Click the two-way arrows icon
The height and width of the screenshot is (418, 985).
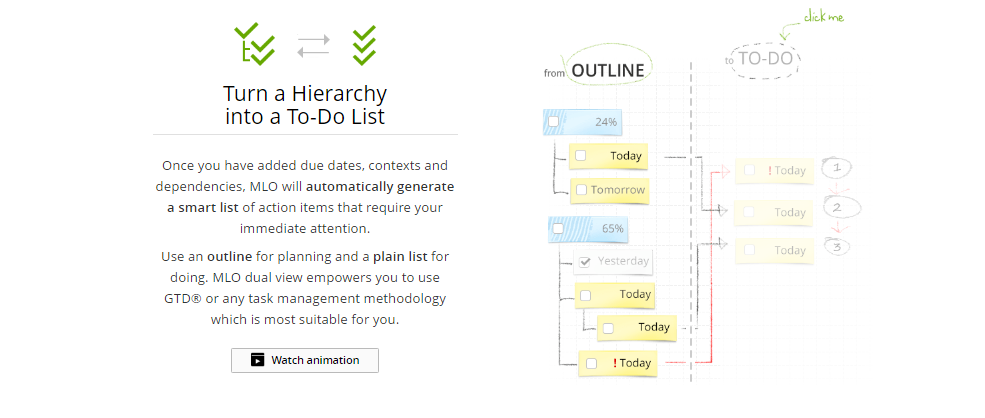click(313, 45)
